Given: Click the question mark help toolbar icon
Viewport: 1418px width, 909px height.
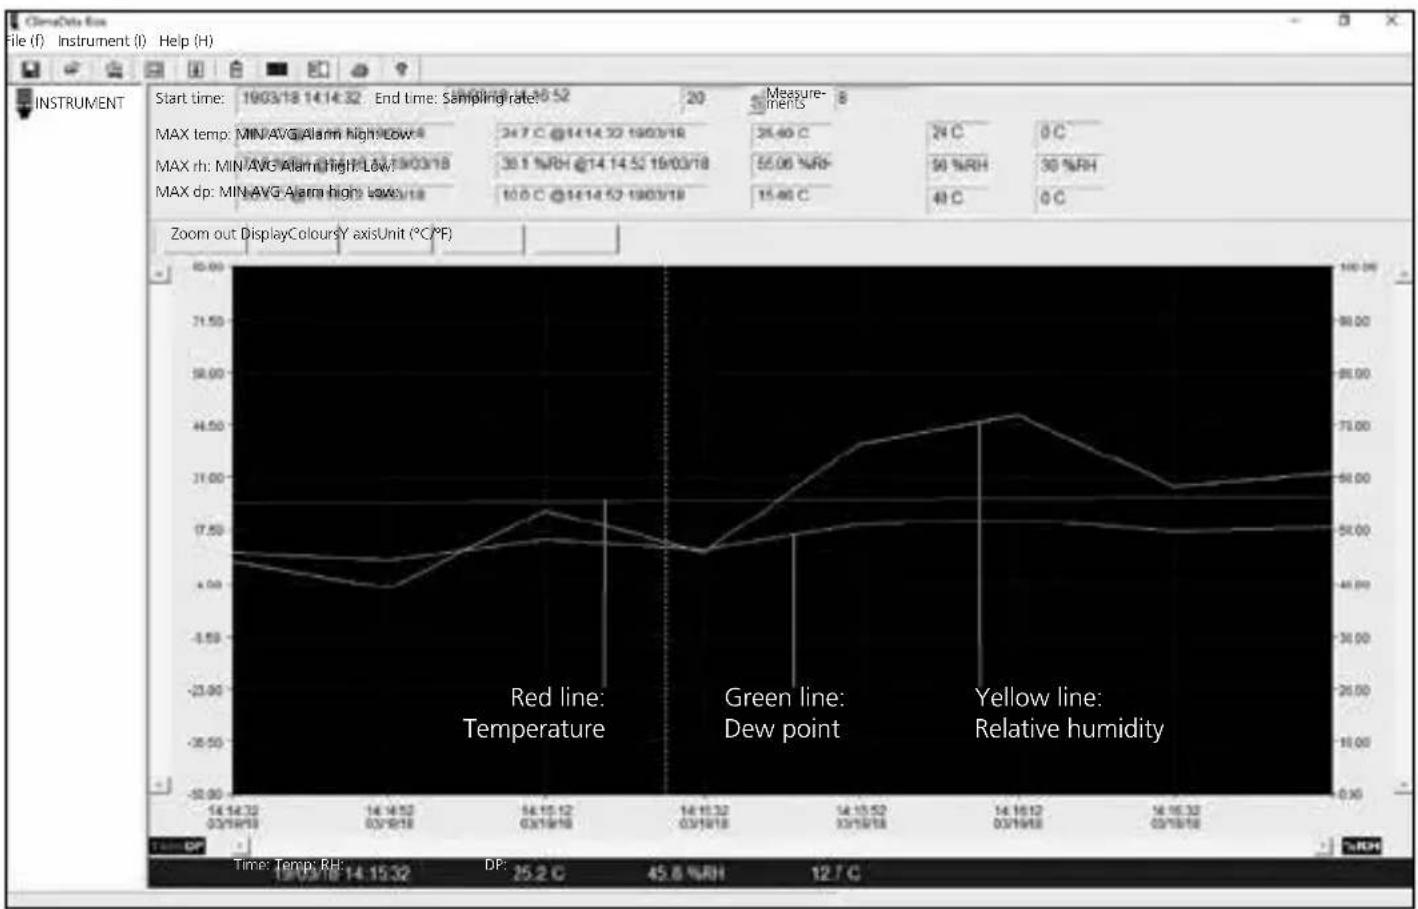Looking at the screenshot, I should point(401,69).
